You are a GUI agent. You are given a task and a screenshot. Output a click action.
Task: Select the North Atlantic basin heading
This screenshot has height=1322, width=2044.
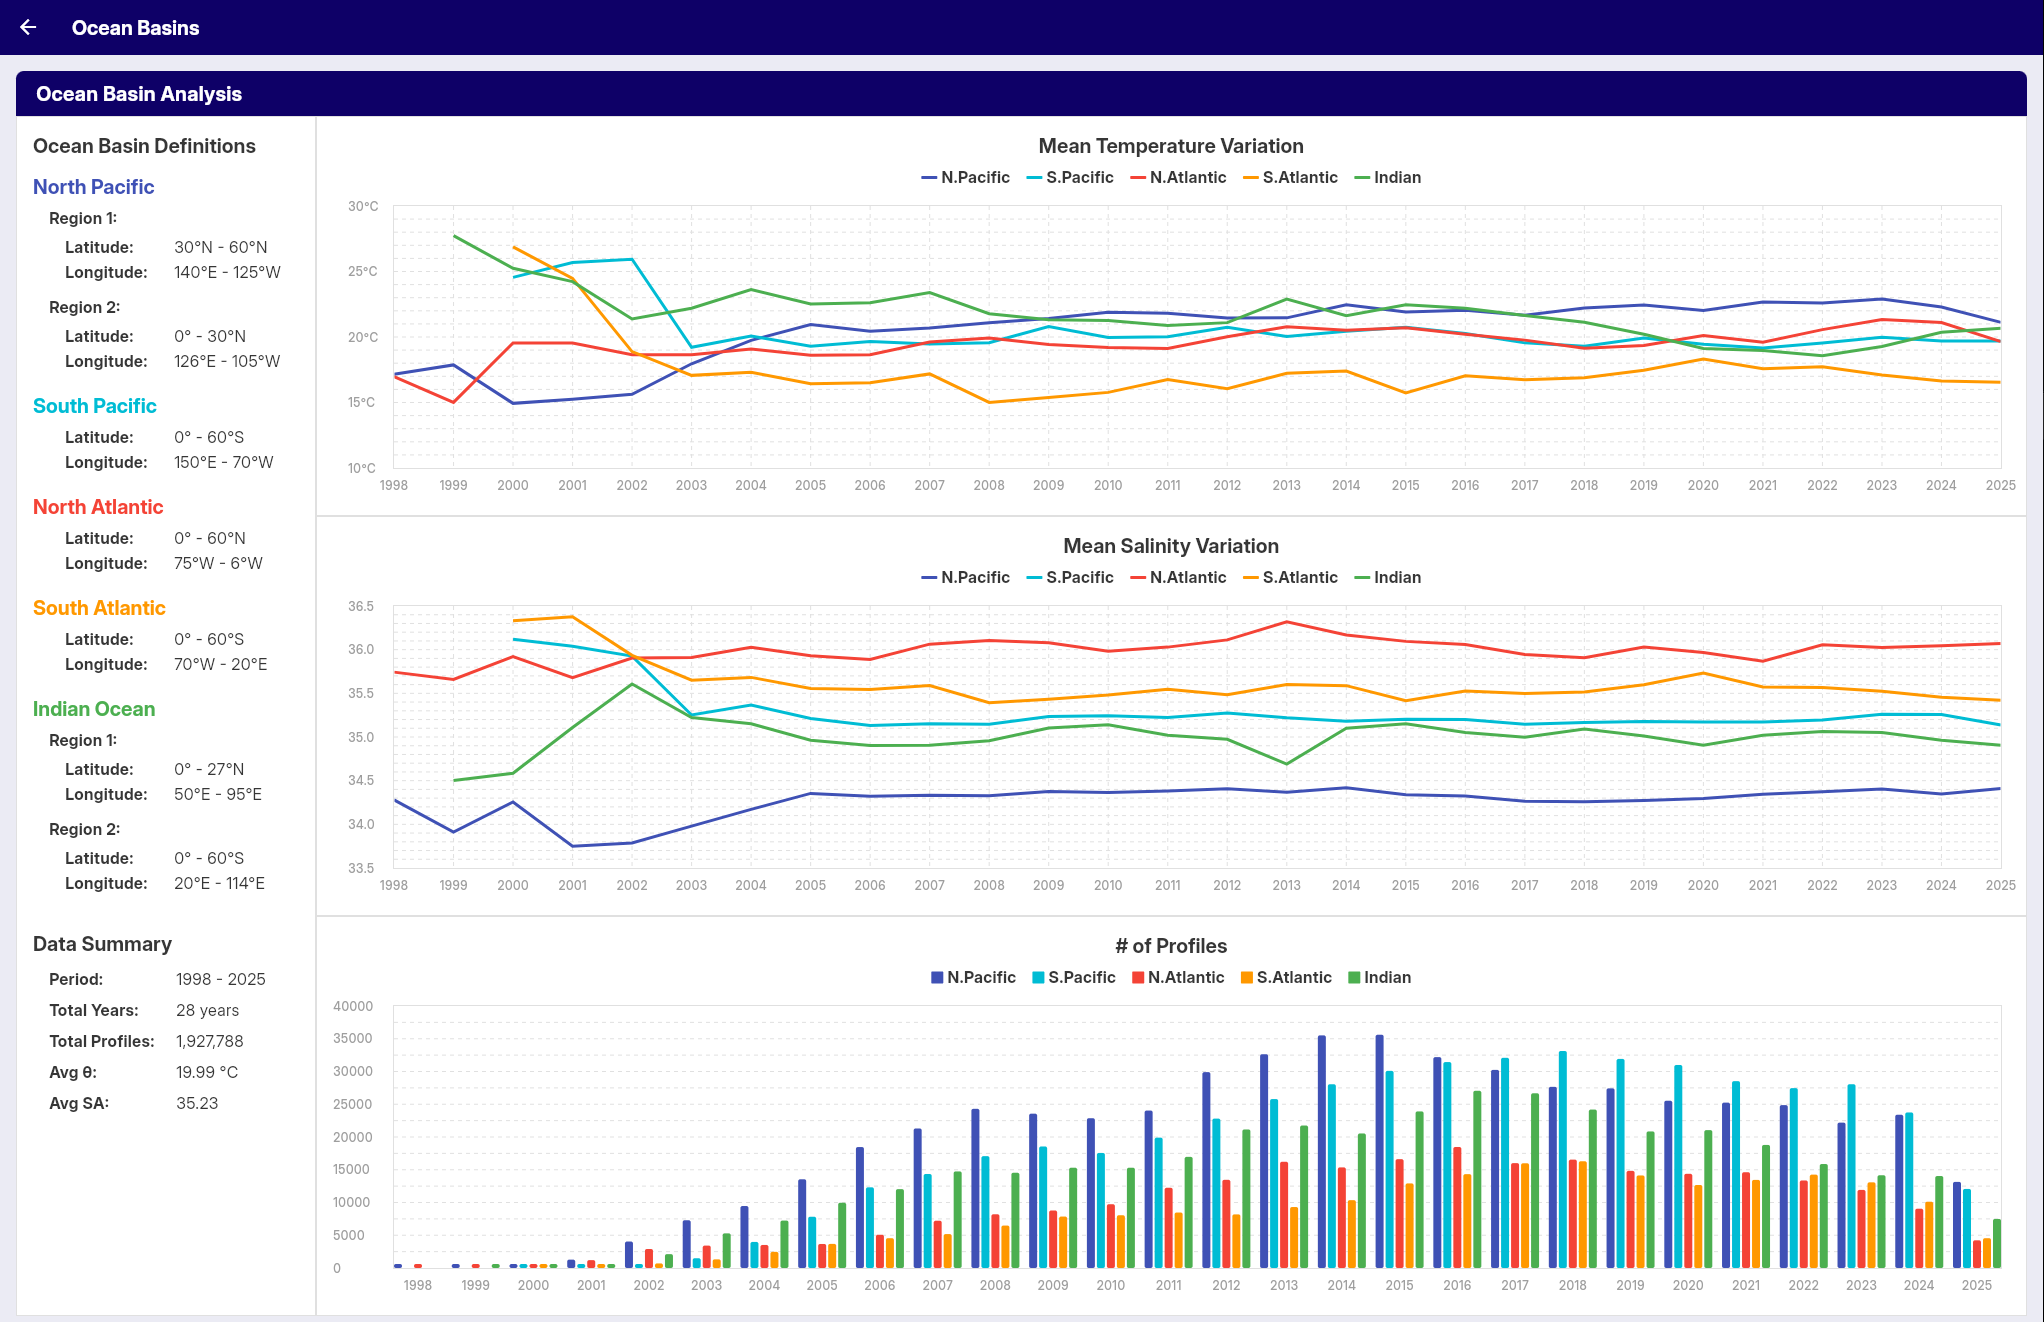[x=97, y=507]
